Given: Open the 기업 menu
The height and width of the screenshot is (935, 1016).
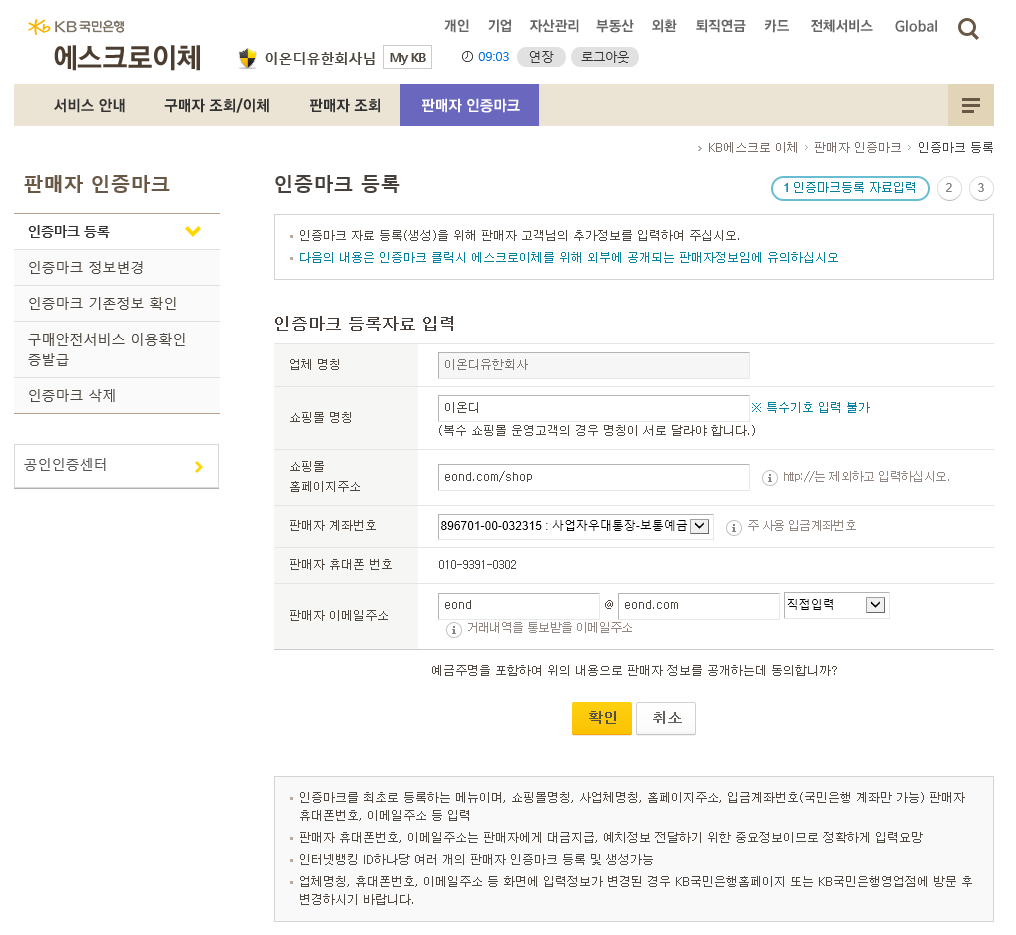Looking at the screenshot, I should click(x=500, y=26).
